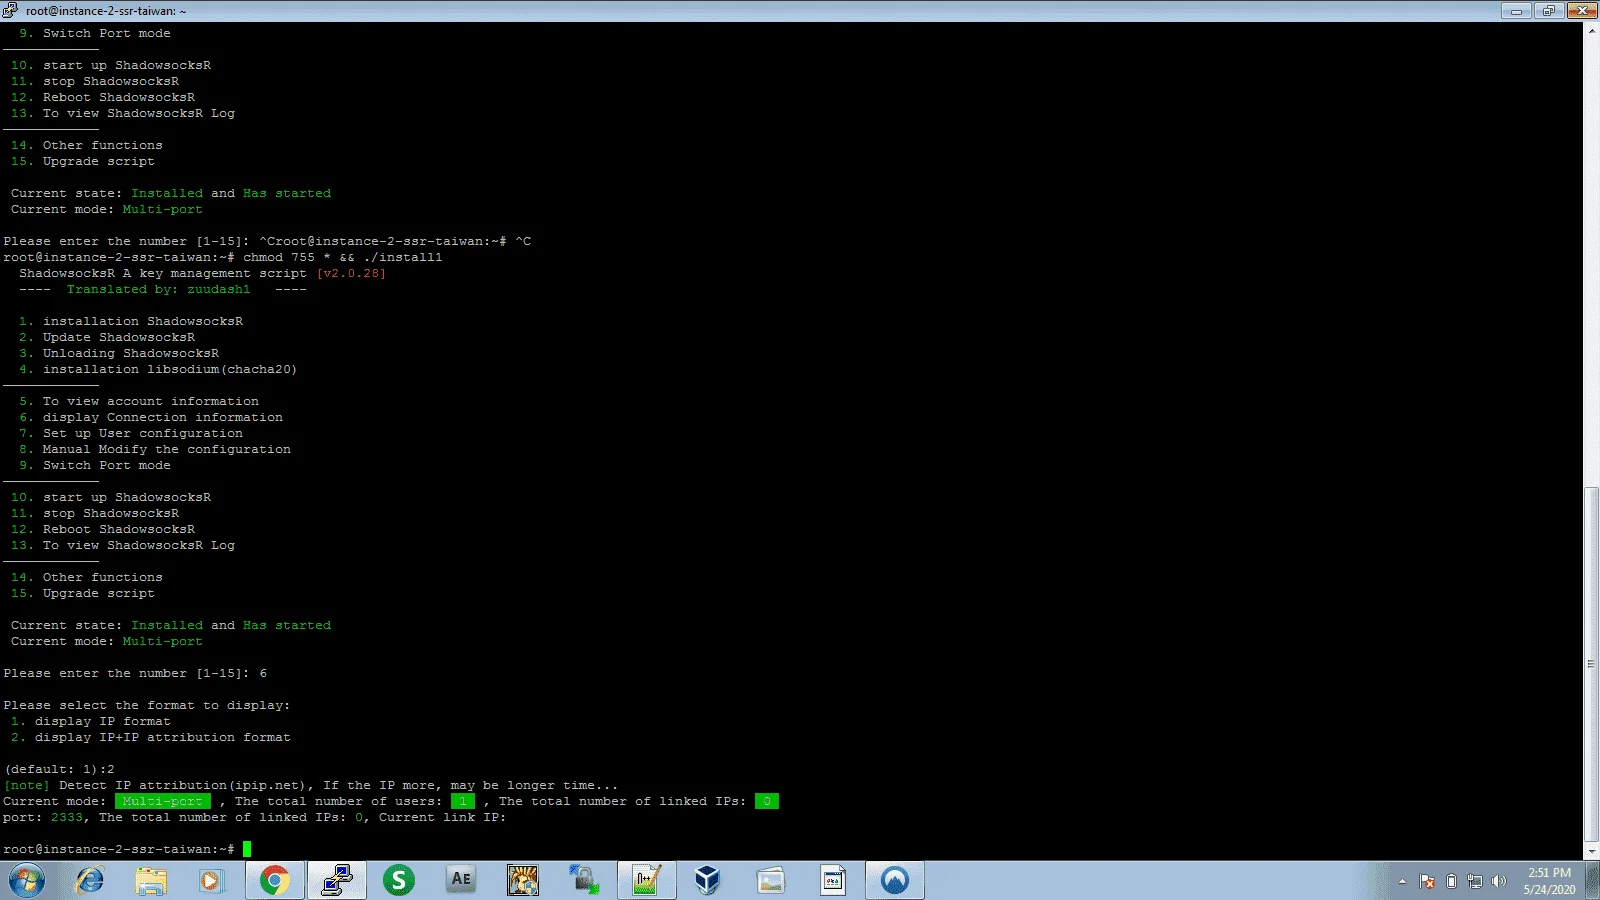Click the PuTTY title text root@instance-2-ssr-taiwan
Screen dimensions: 1600x900
(106, 11)
